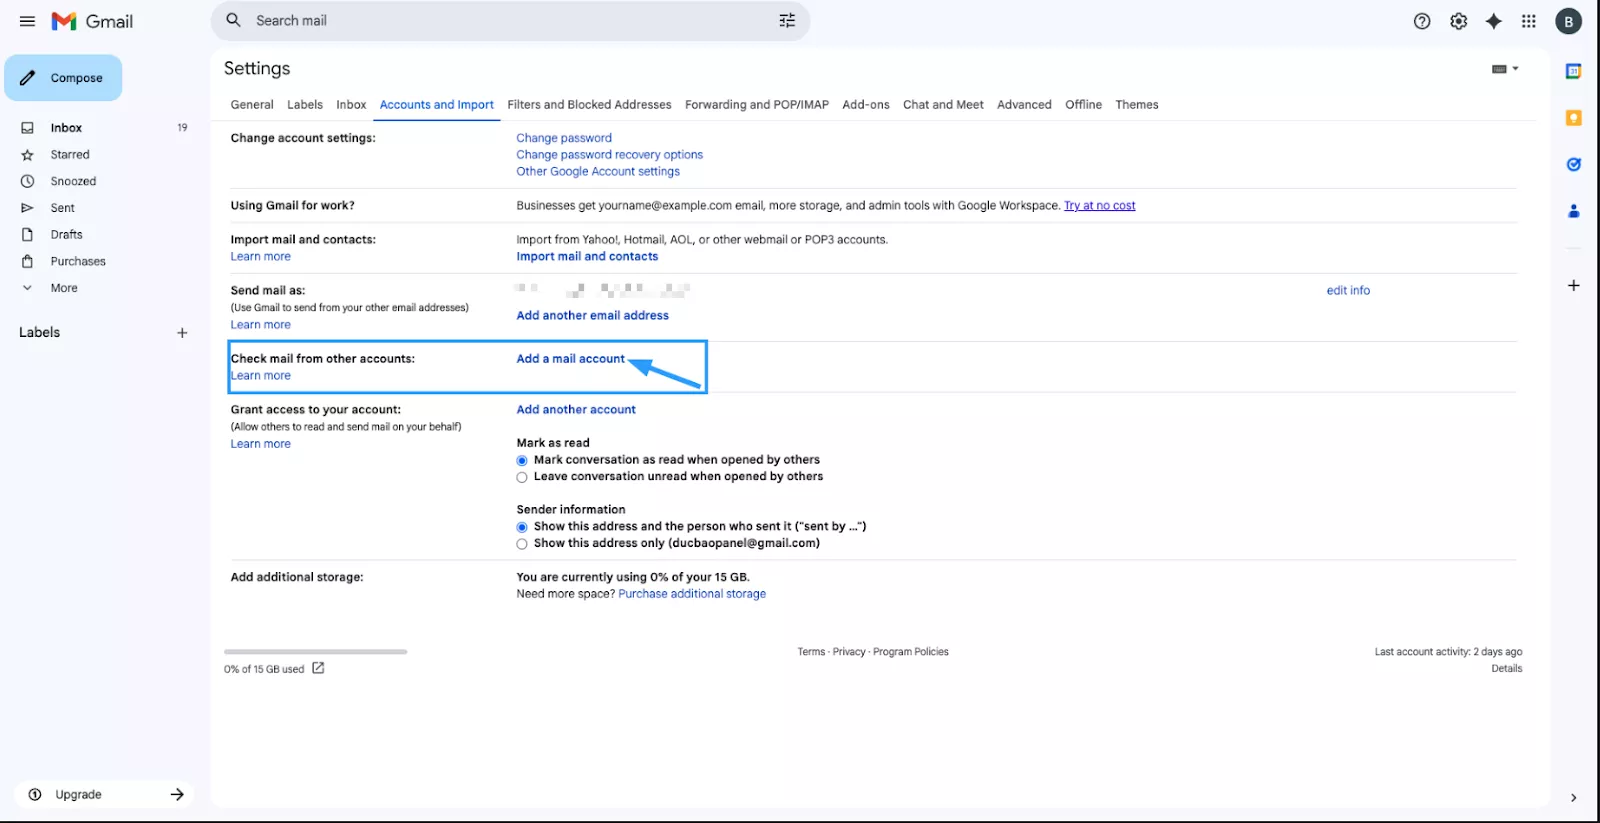Select Leave conversation unread when opened
The image size is (1600, 823).
(522, 478)
